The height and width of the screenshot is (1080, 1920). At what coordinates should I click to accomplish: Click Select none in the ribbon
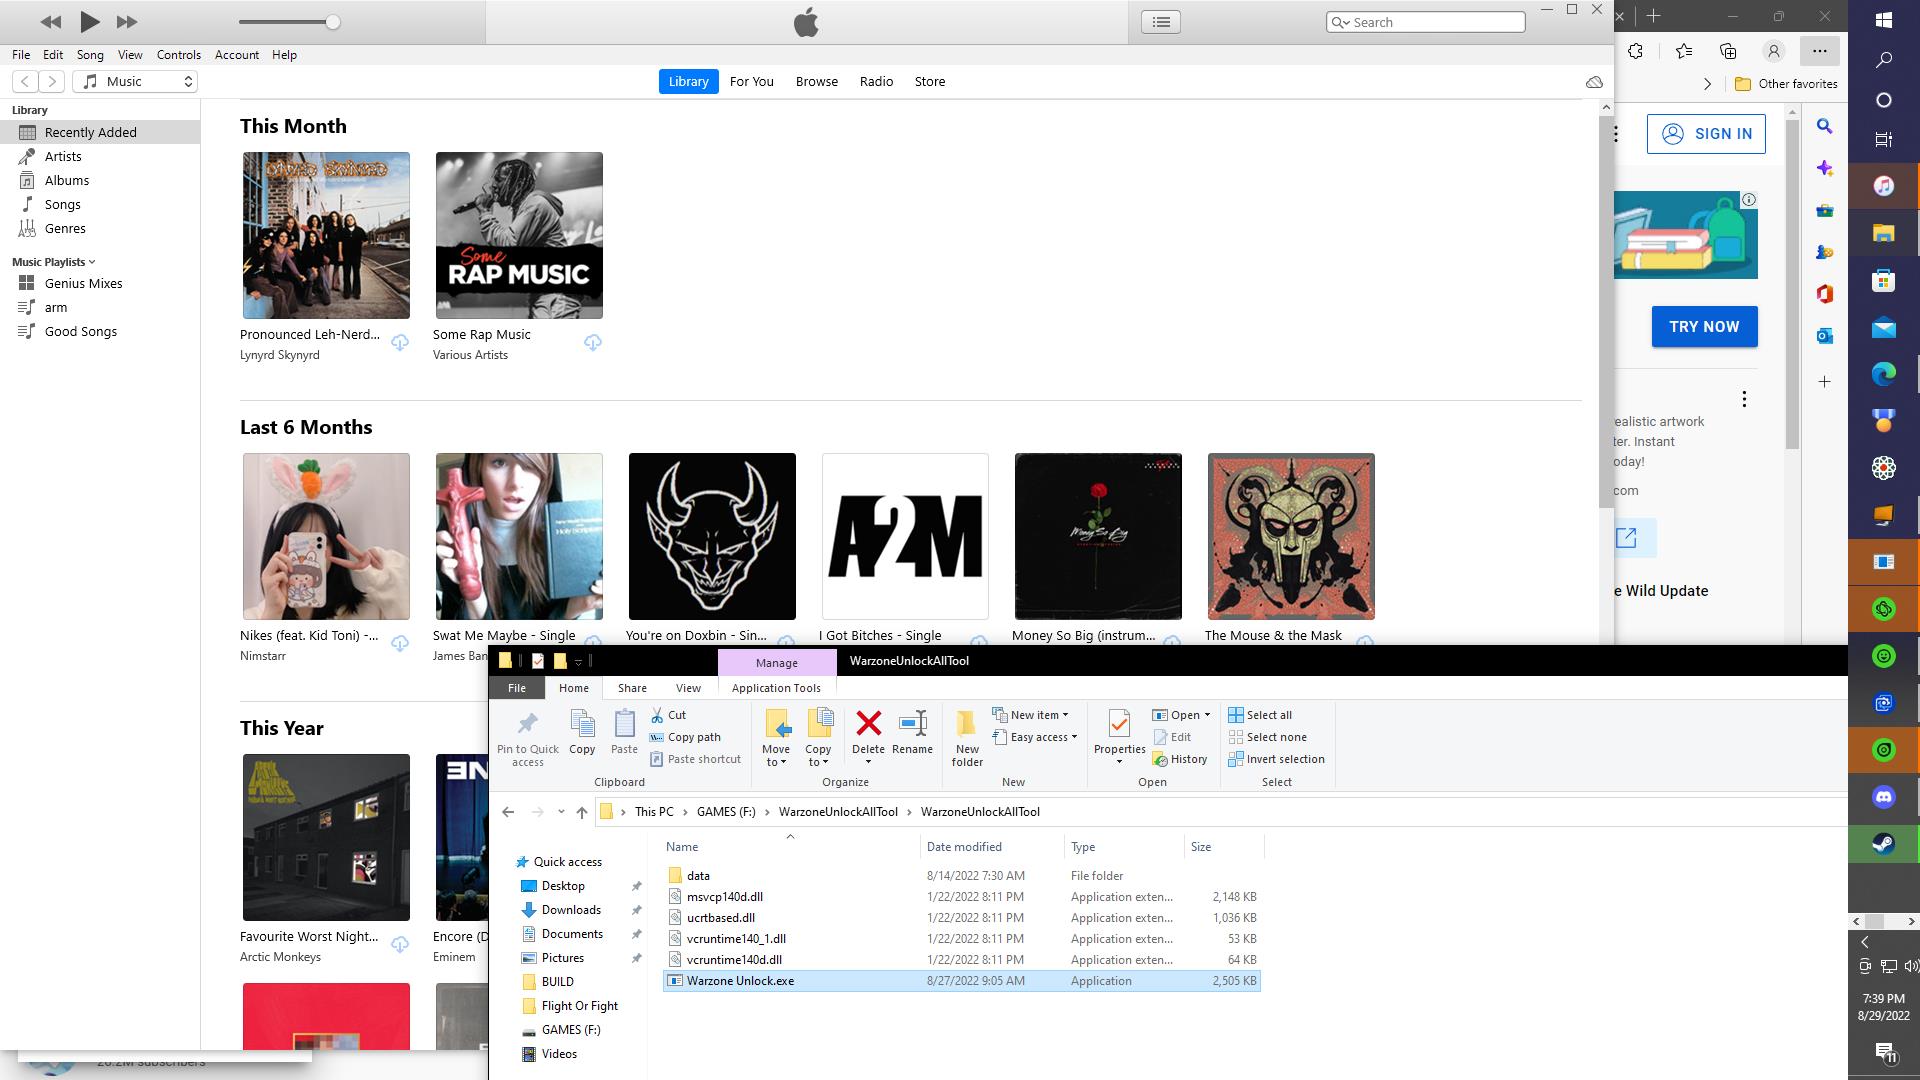point(1267,737)
